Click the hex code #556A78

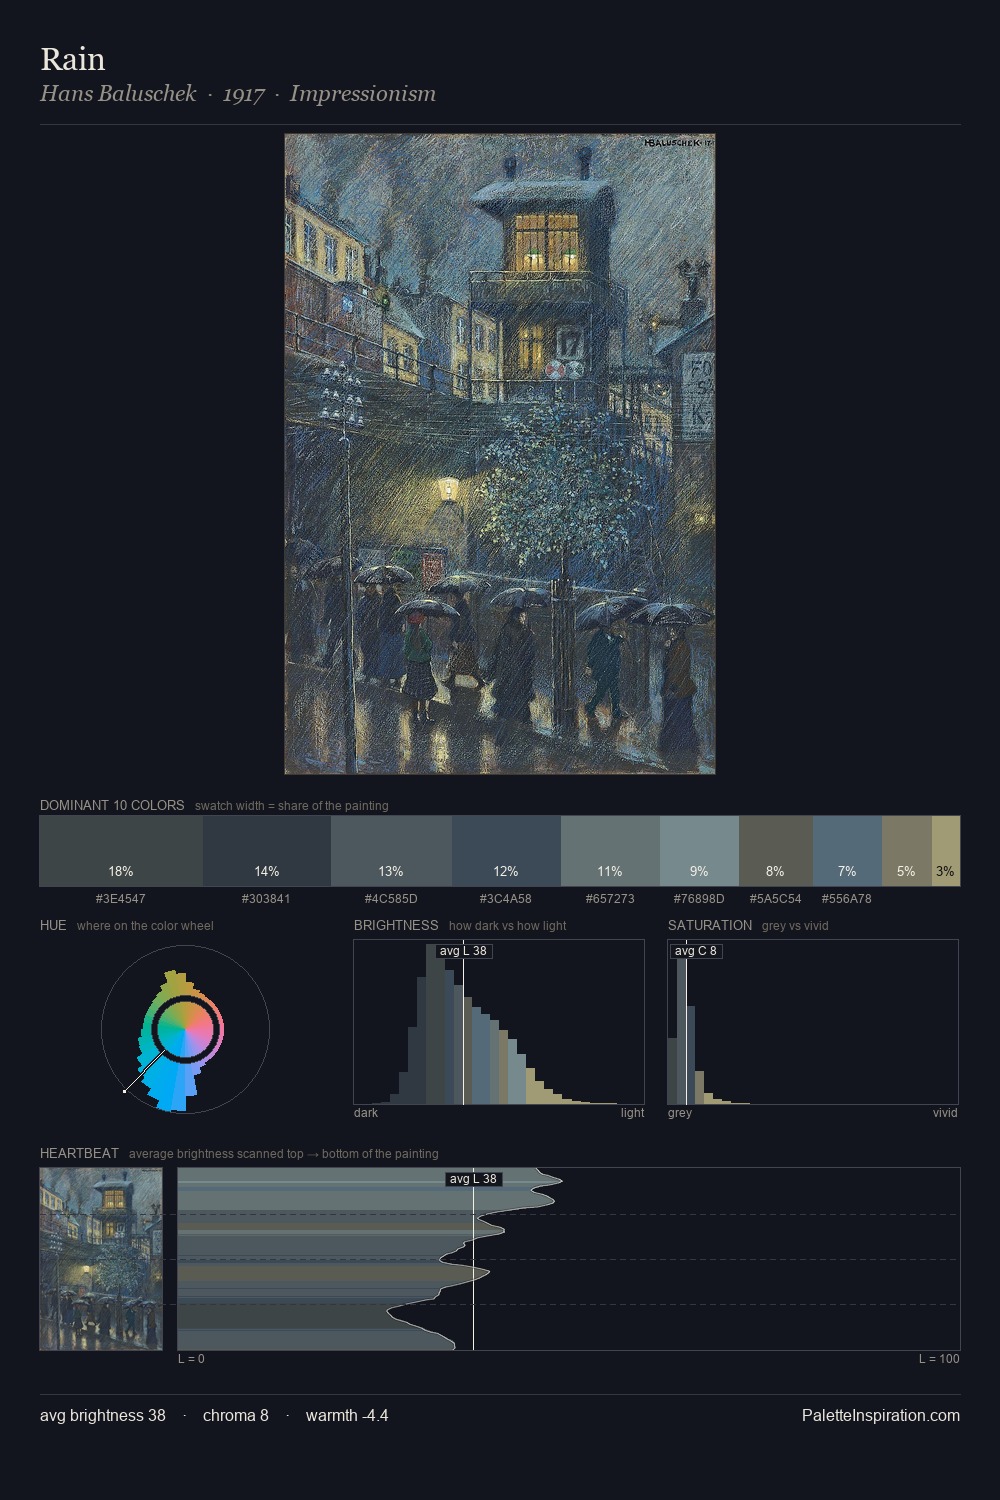coord(847,898)
